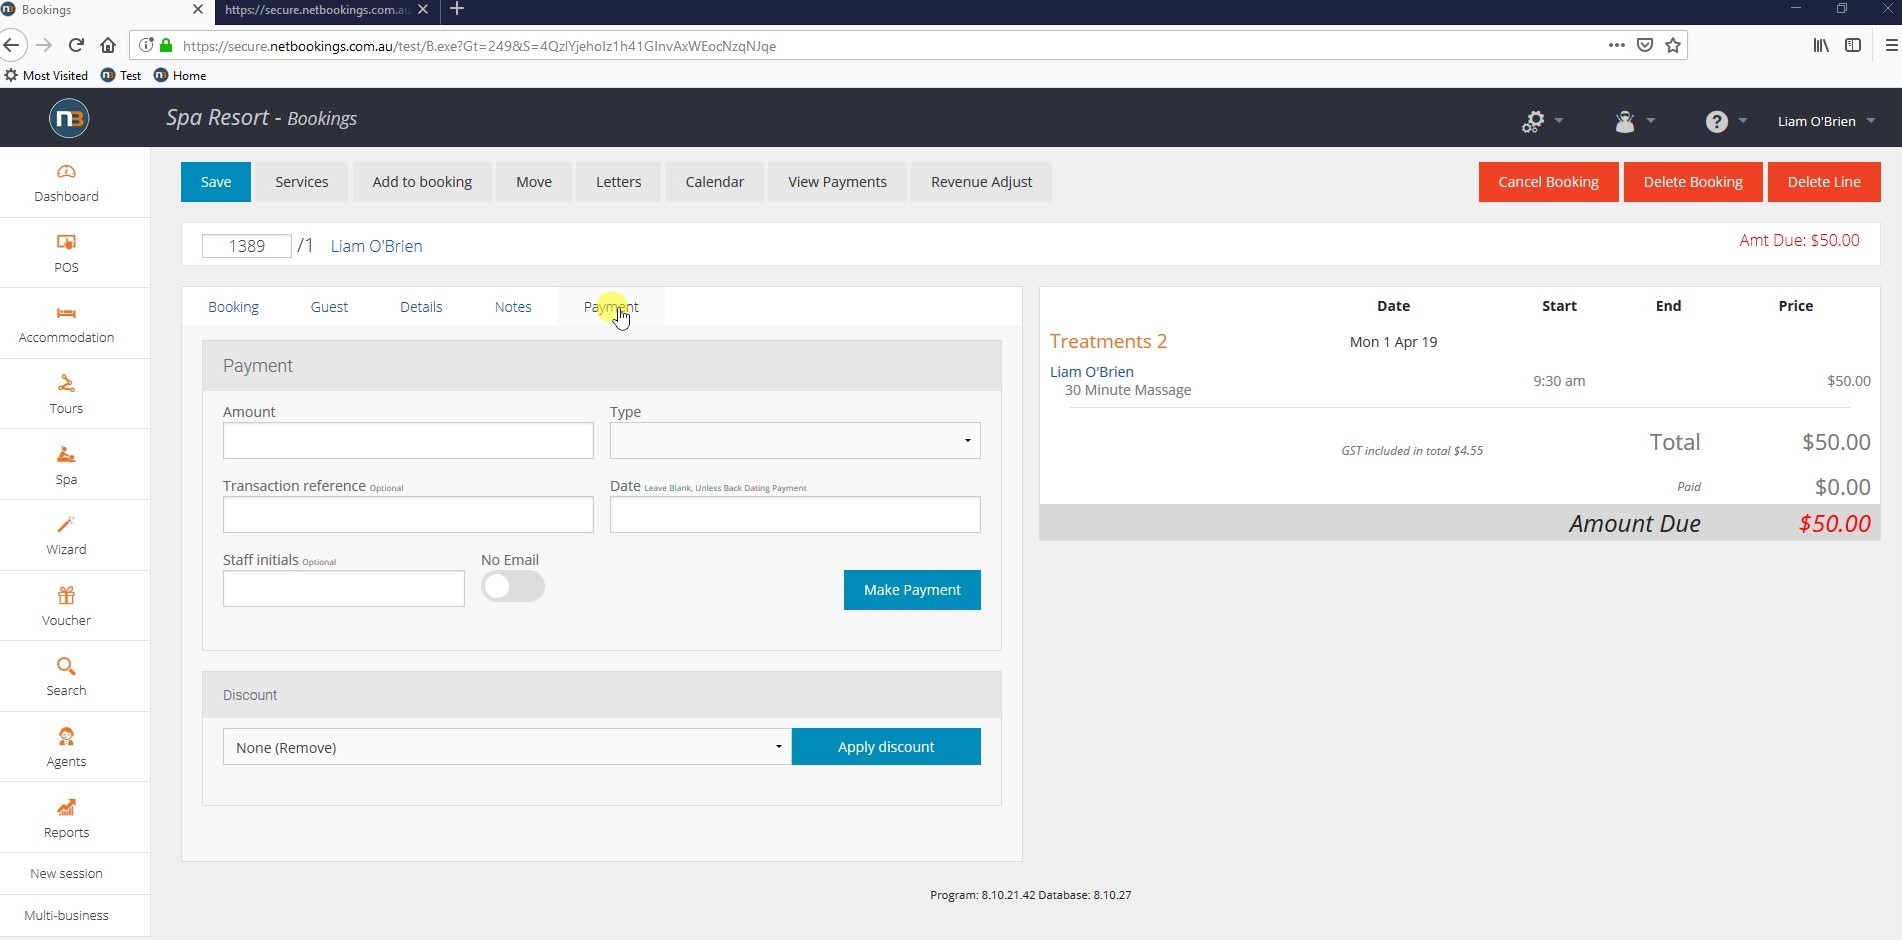This screenshot has width=1902, height=940.
Task: Toggle the browser sidebar icon
Action: point(1853,45)
